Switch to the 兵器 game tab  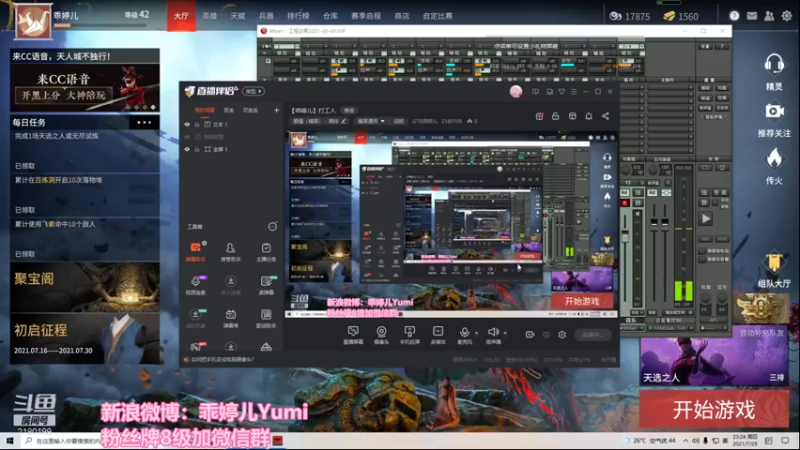[x=266, y=16]
